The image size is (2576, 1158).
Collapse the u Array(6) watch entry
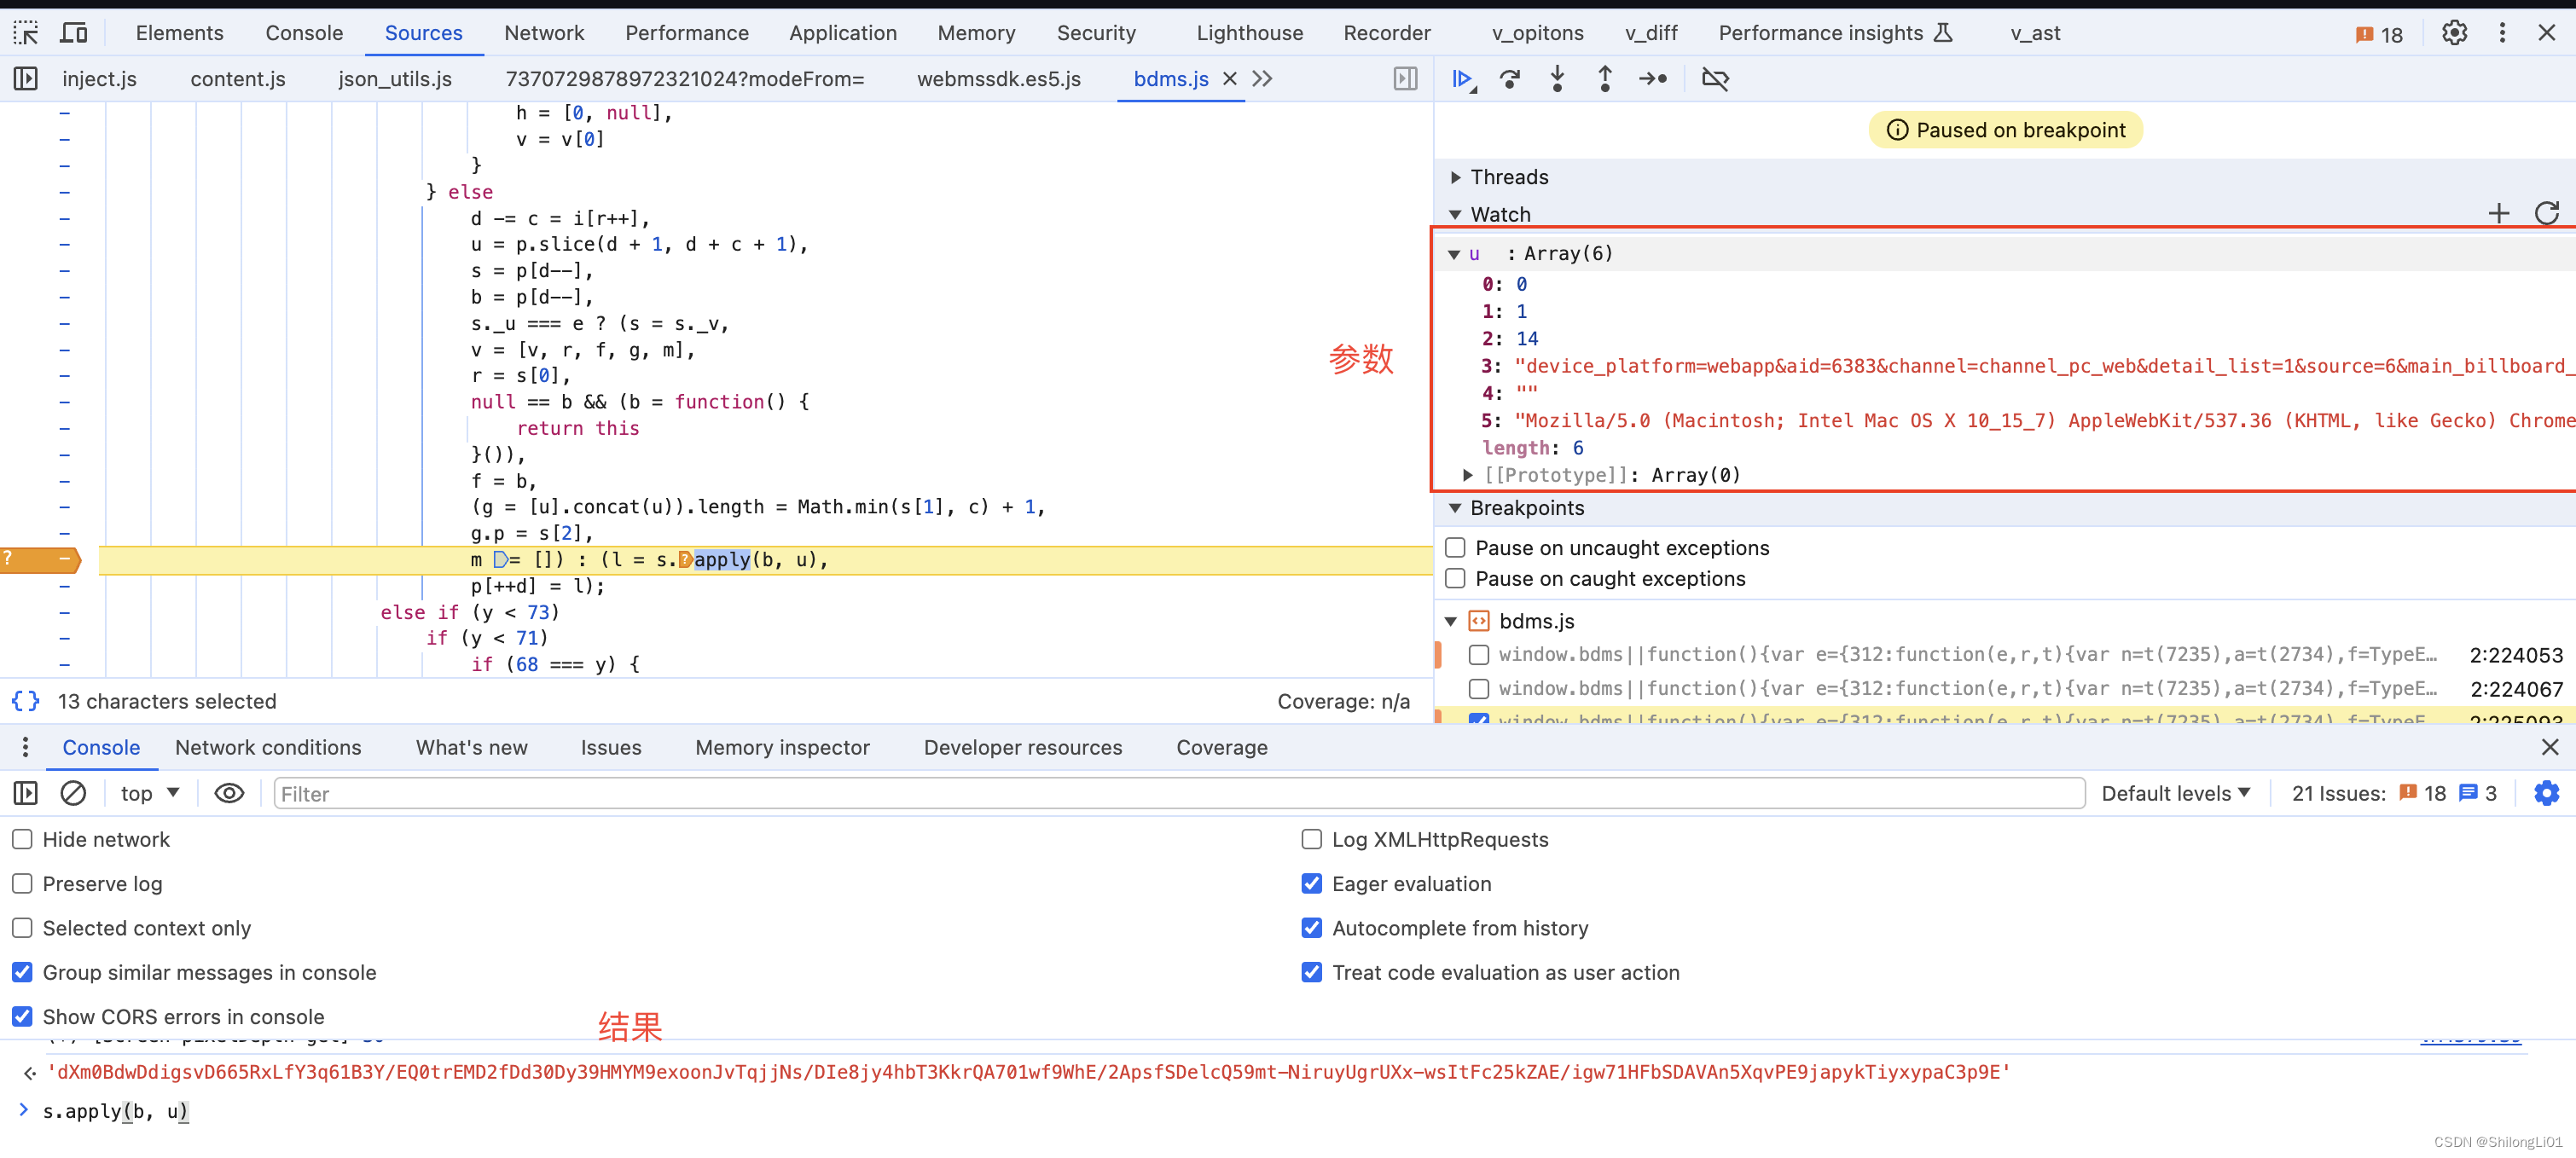(1454, 254)
